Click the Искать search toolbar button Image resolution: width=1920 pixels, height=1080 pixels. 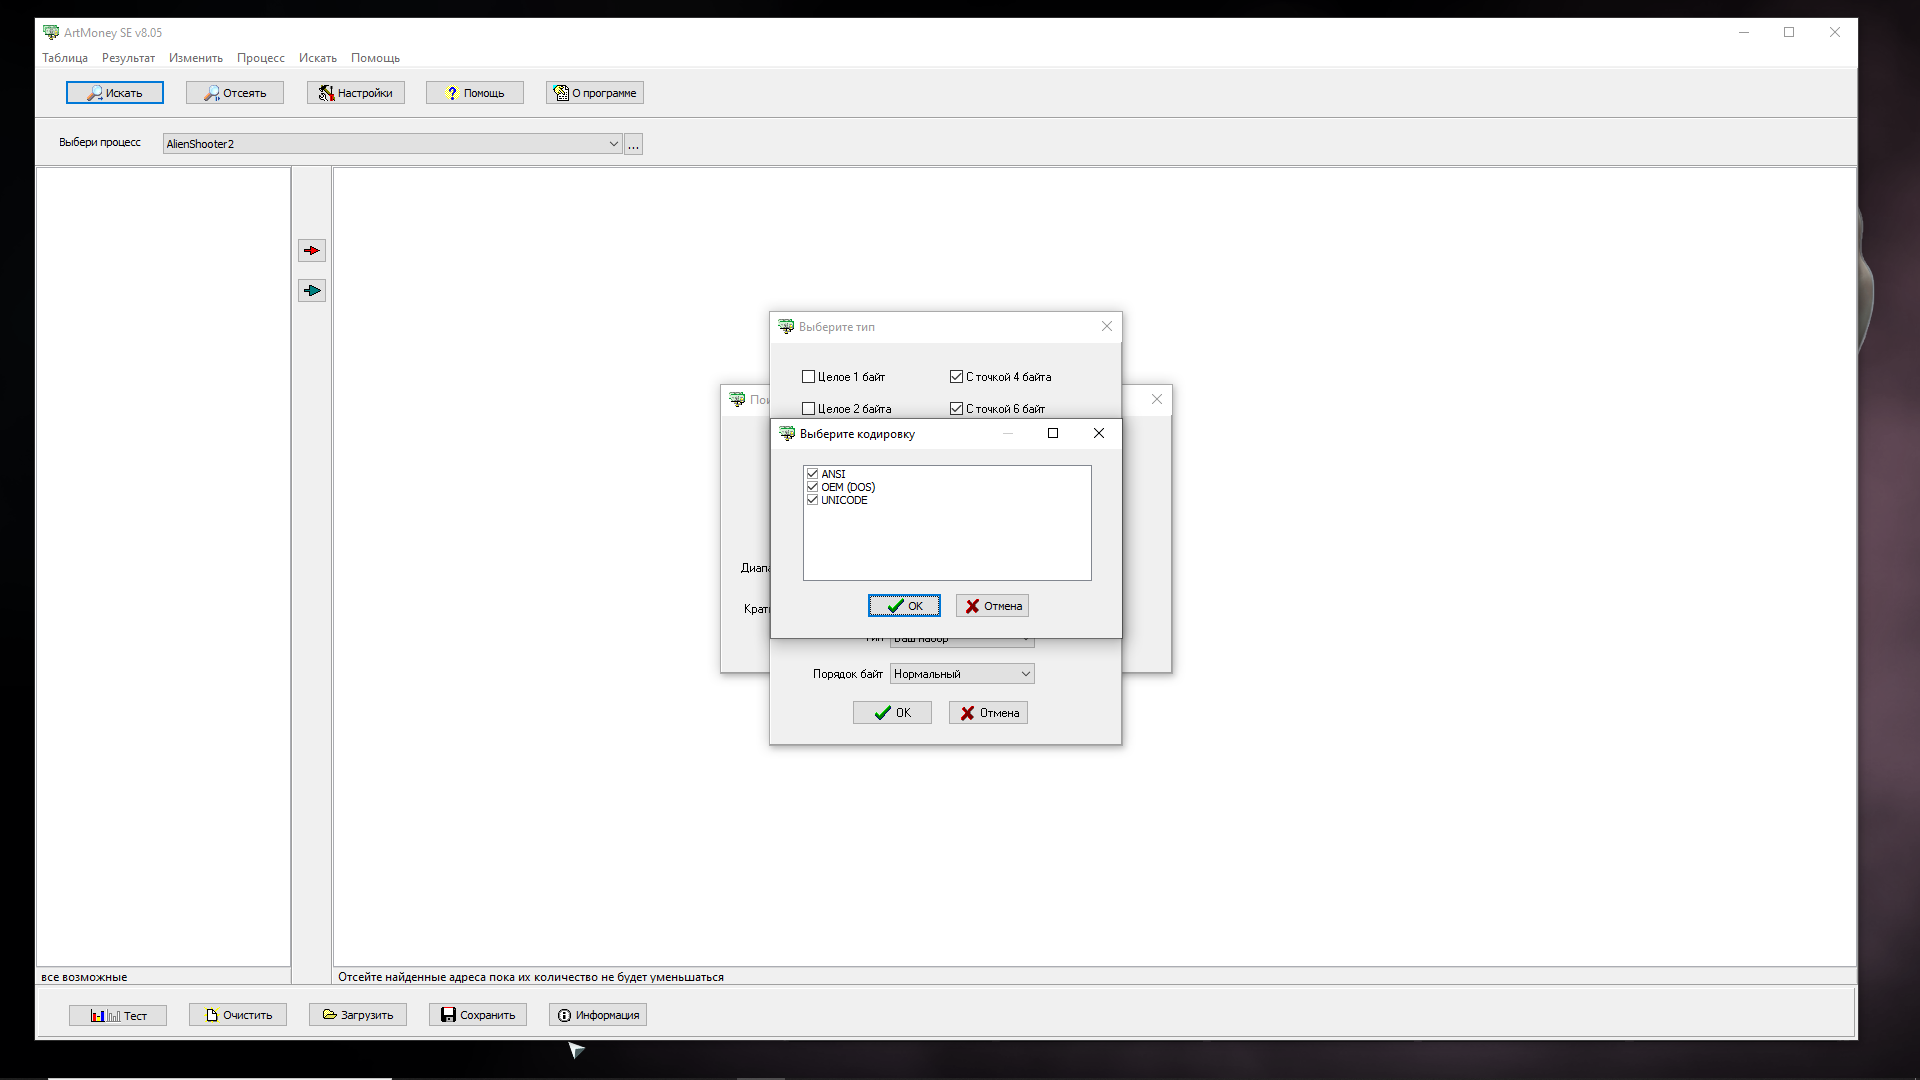tap(114, 93)
